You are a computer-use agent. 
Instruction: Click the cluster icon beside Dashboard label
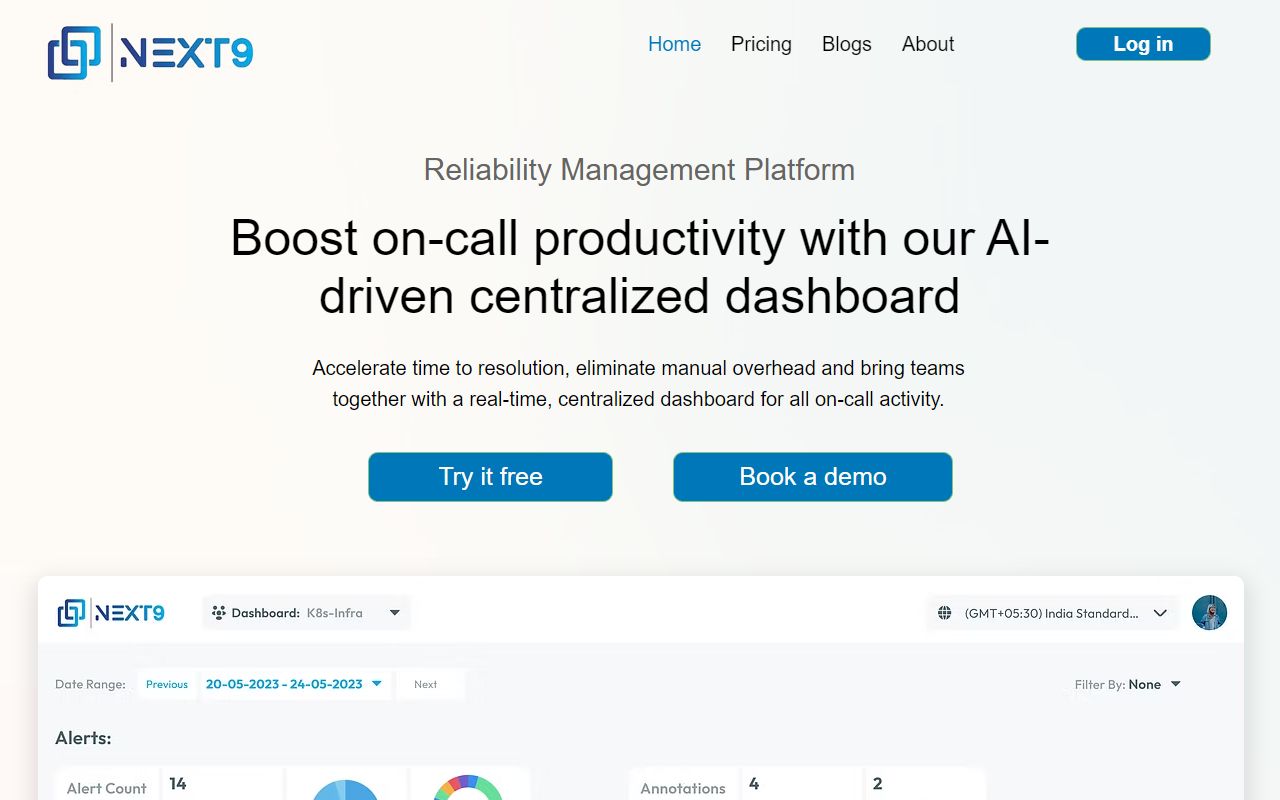218,613
